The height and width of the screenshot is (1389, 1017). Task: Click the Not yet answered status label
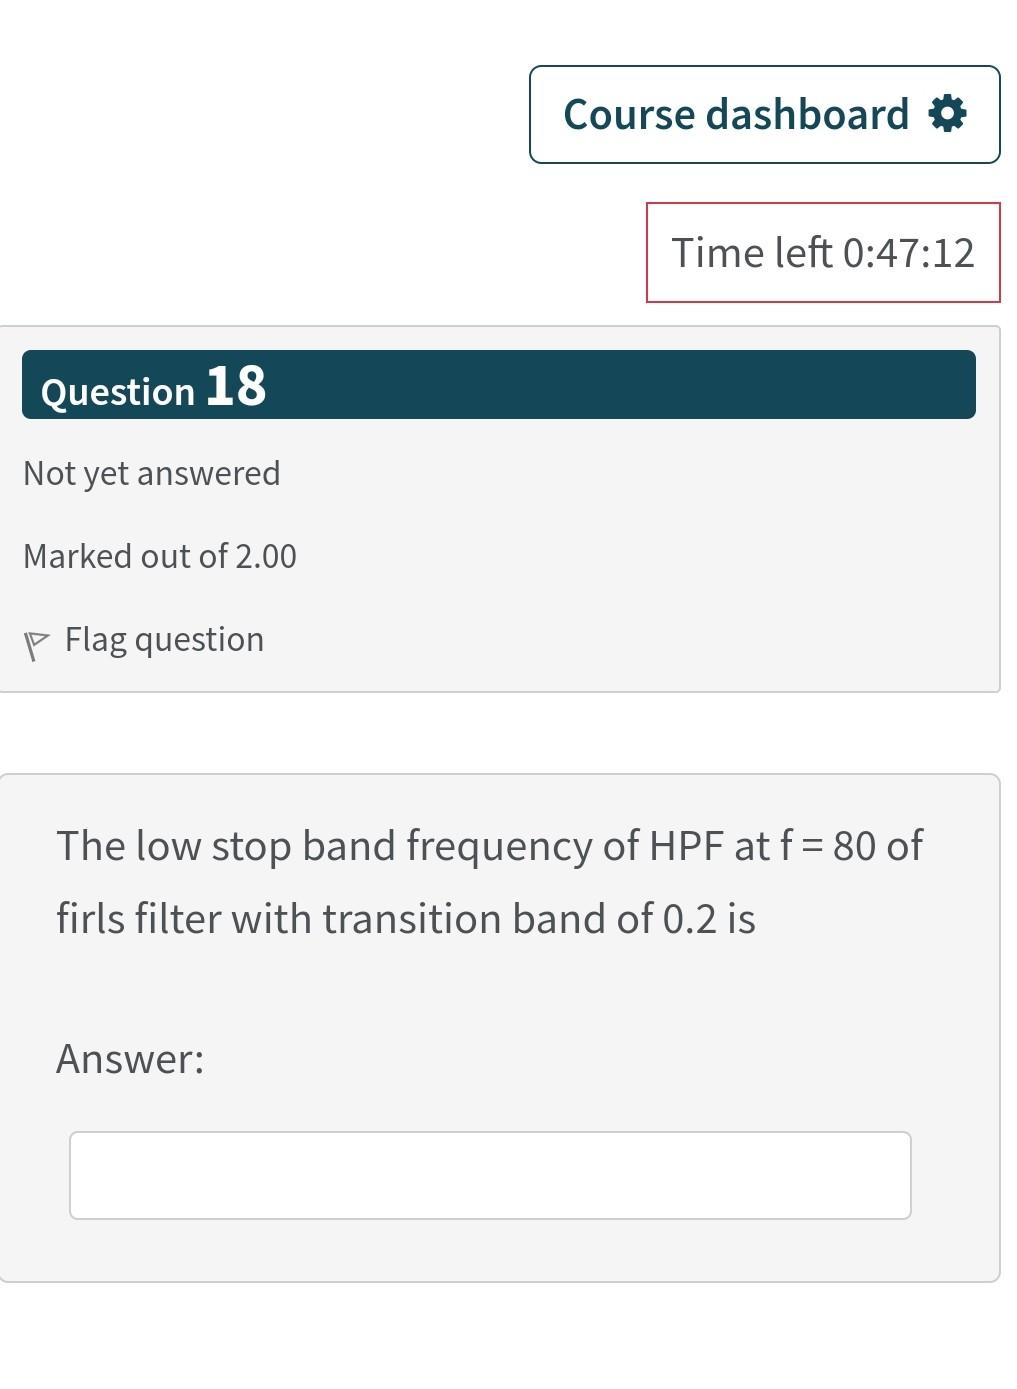pos(152,472)
